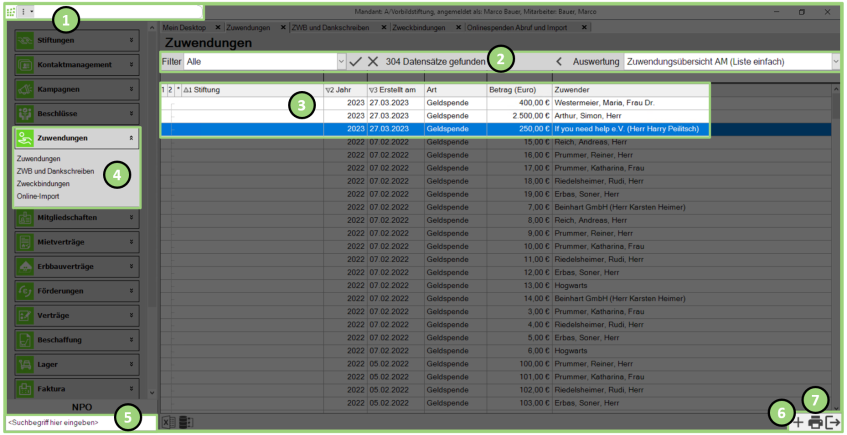
Task: Open Online-Import in the sidebar
Action: pos(37,196)
